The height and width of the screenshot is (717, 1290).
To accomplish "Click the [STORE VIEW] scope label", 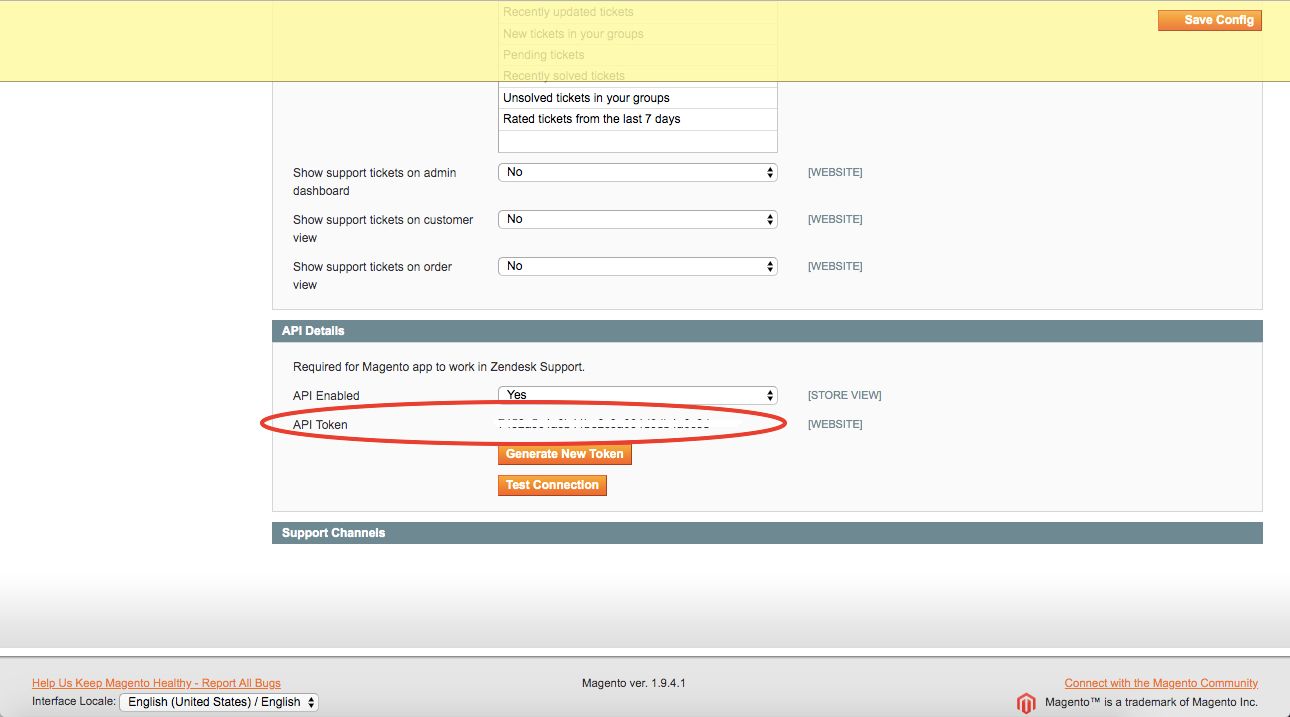I will point(845,395).
